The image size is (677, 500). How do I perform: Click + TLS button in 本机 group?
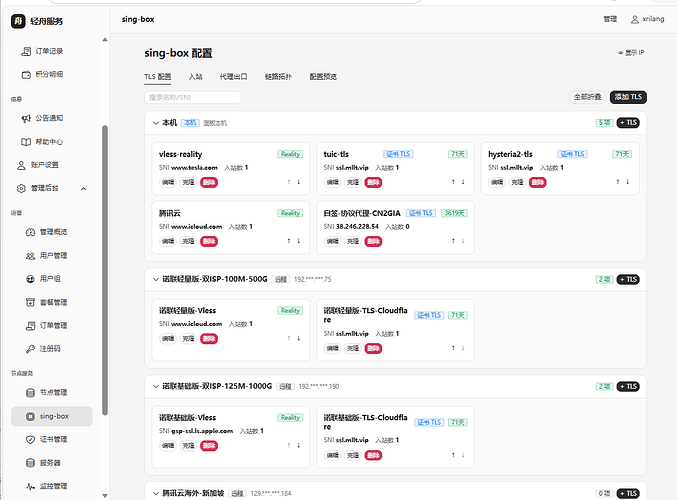[628, 123]
